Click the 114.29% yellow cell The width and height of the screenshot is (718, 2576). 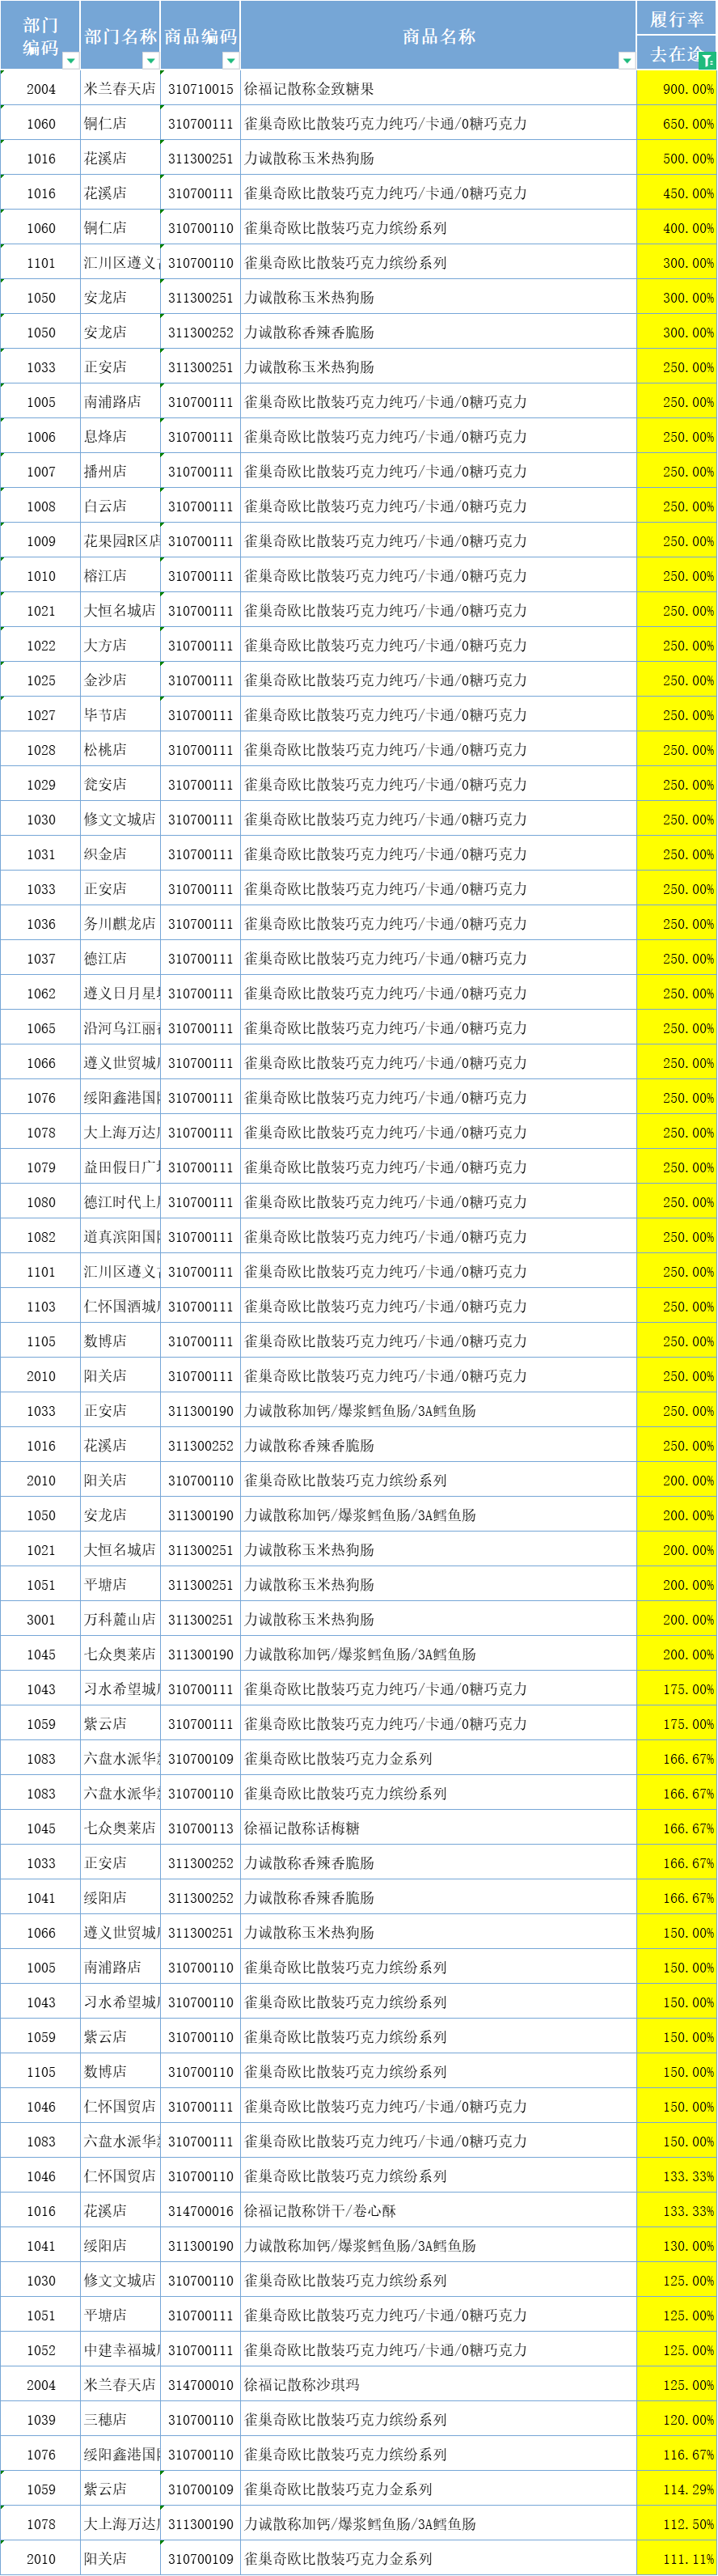(x=676, y=2489)
